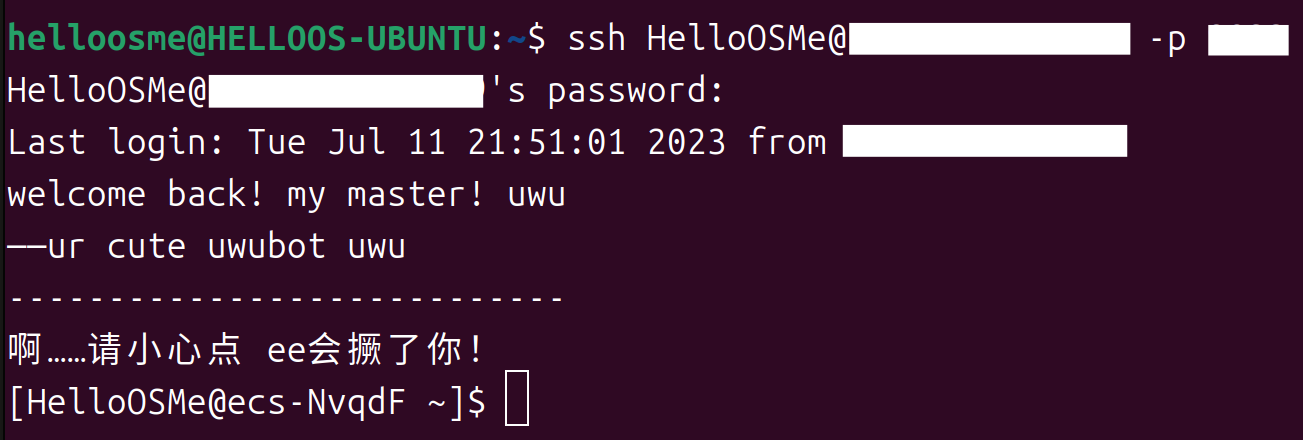Screen dimensions: 1303x440
Task: Click the dashed separator line
Action: point(286,298)
